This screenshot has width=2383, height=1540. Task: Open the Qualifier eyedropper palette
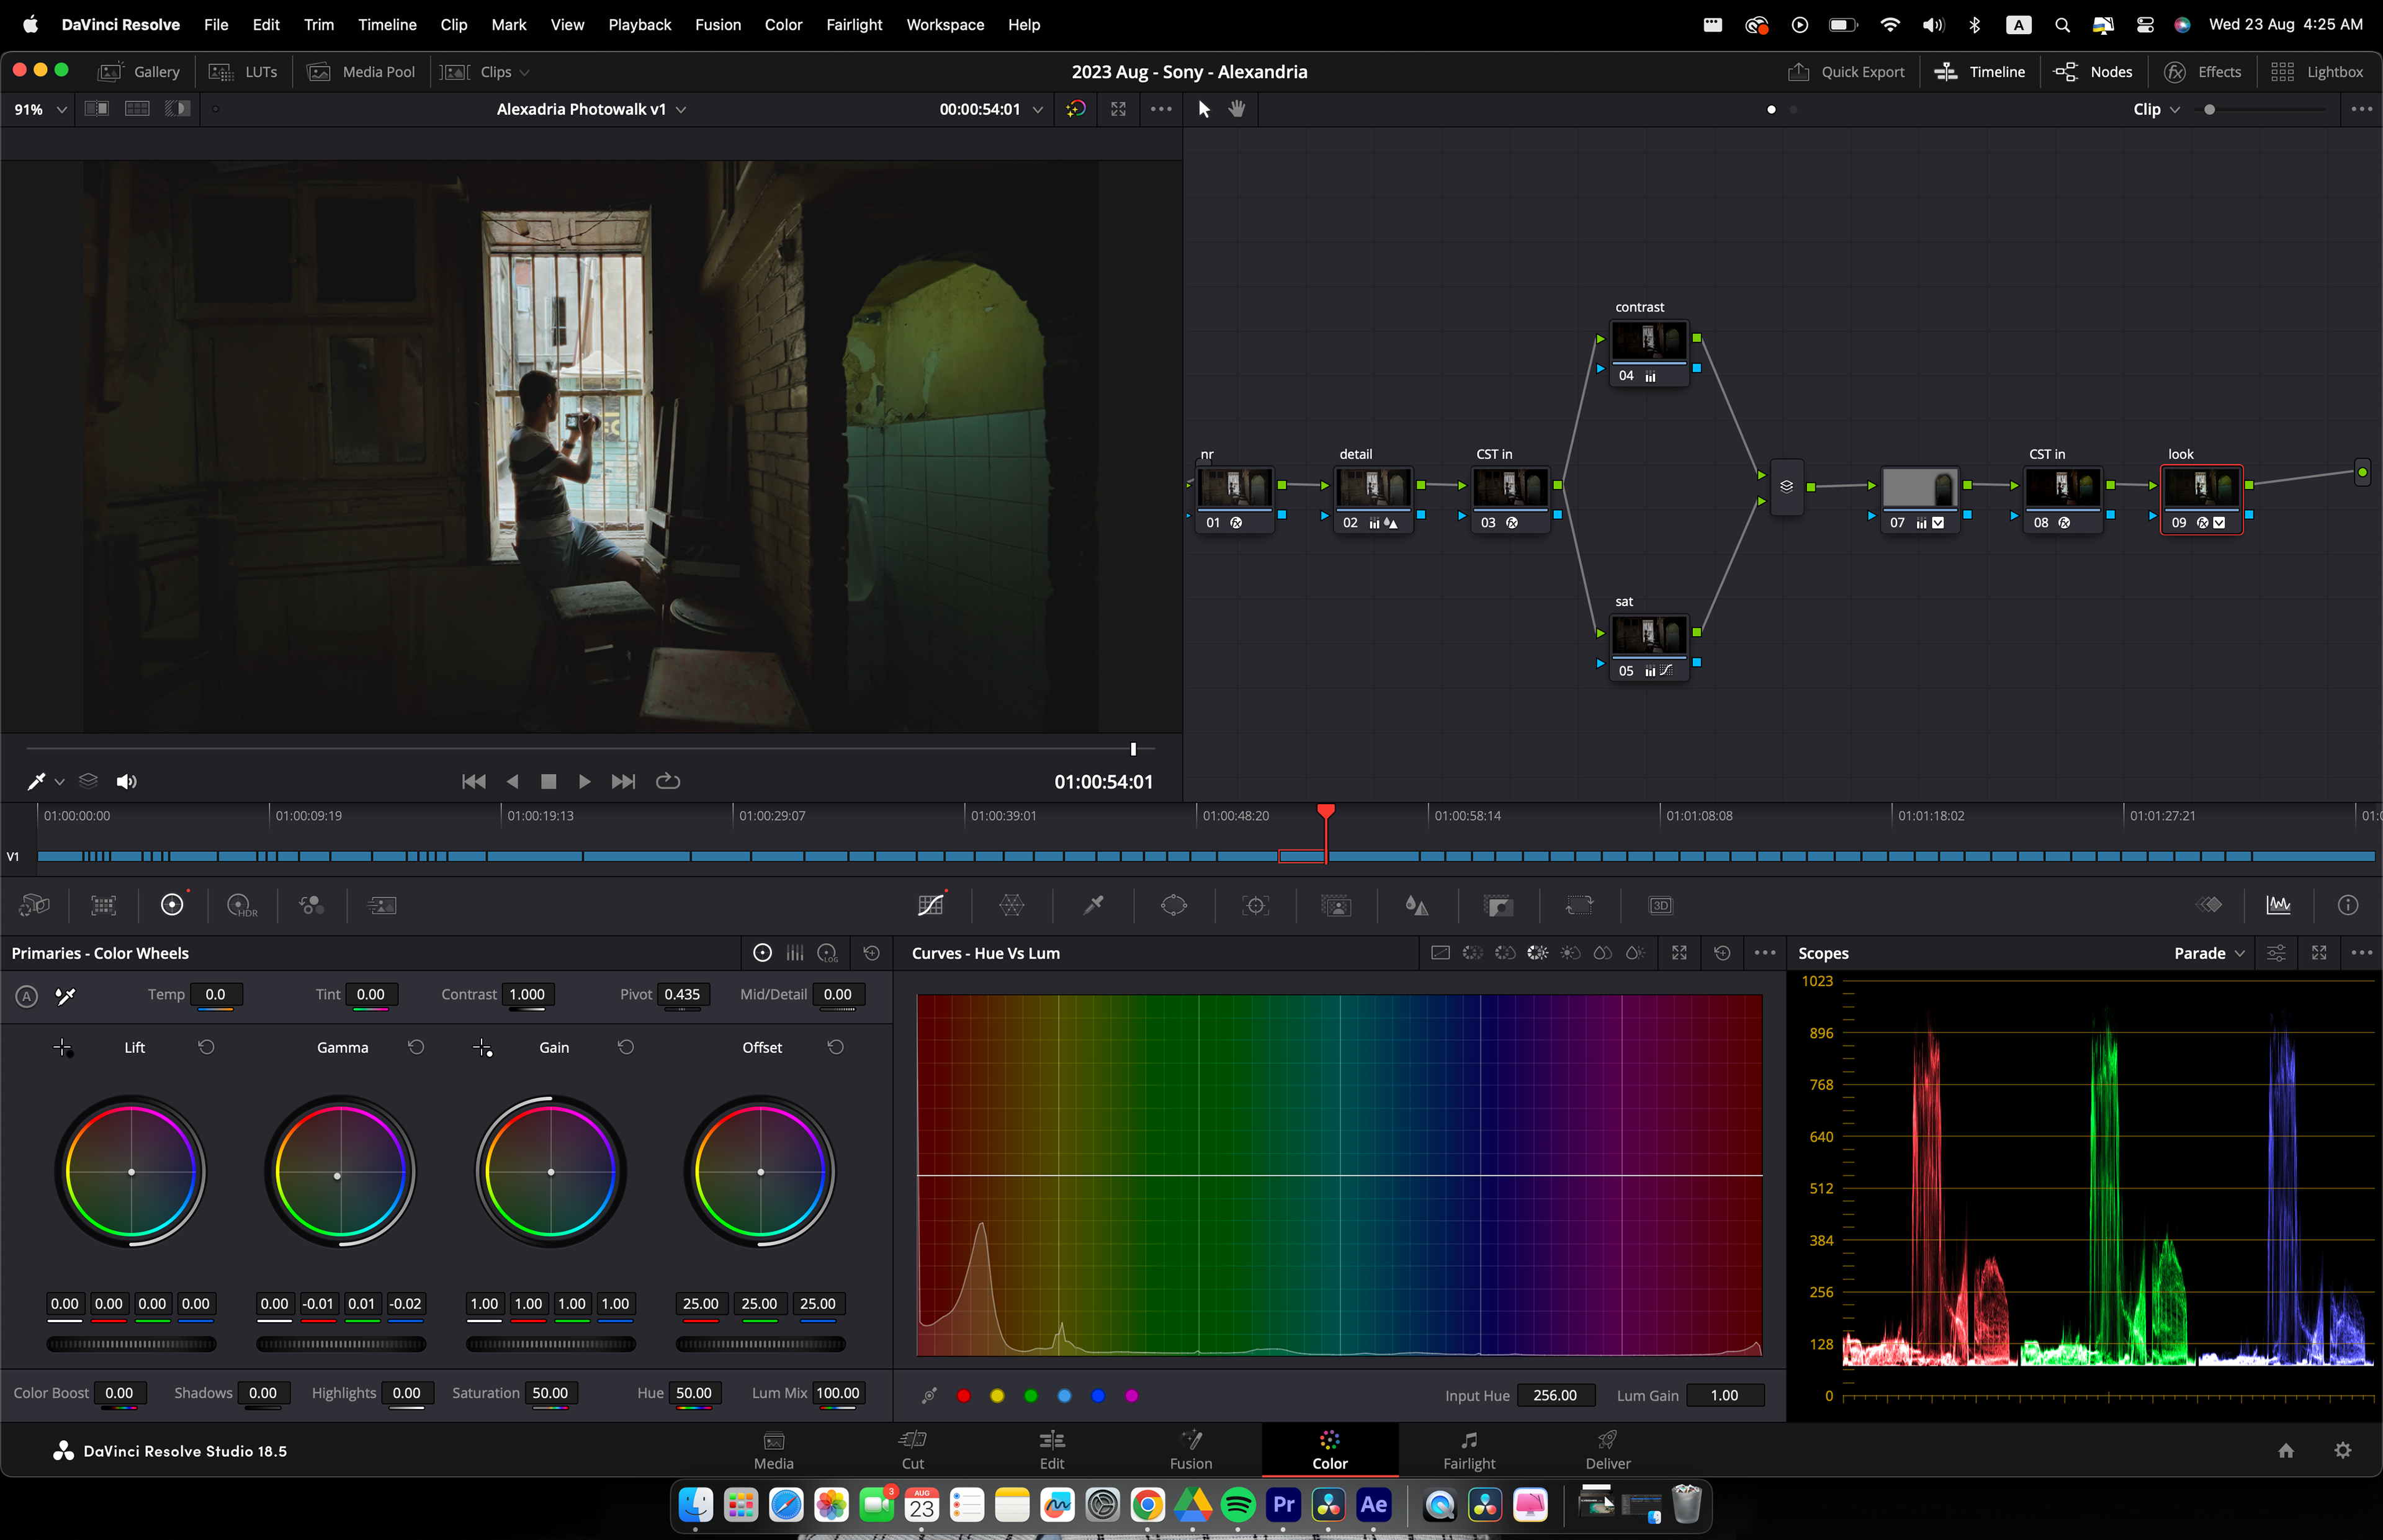pyautogui.click(x=1093, y=905)
